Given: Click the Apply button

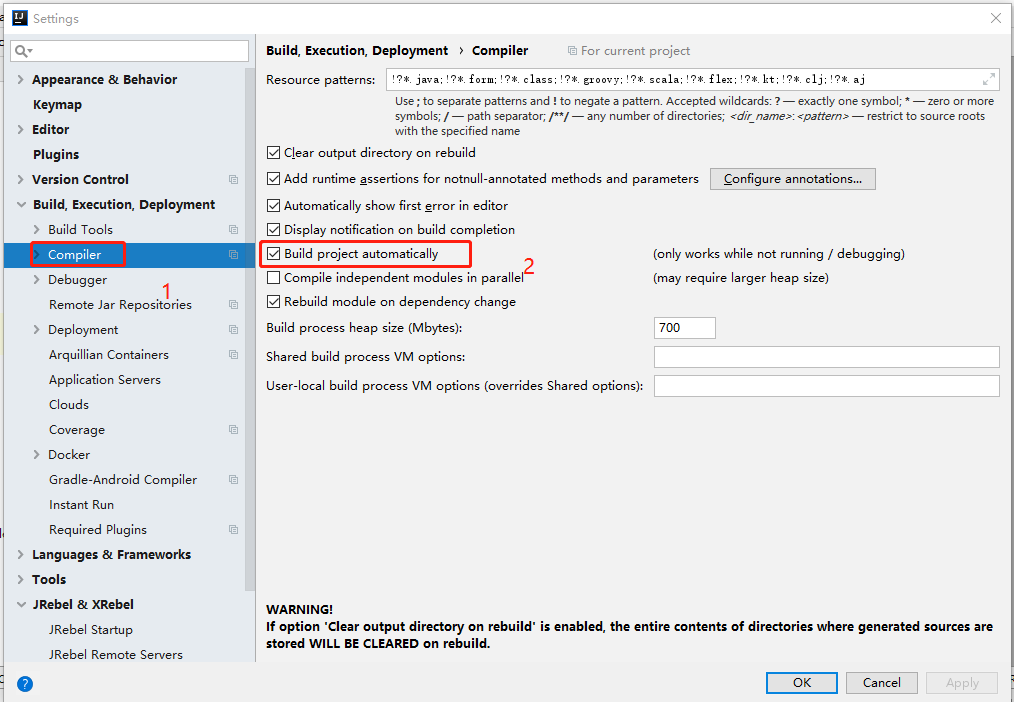Looking at the screenshot, I should (x=962, y=683).
